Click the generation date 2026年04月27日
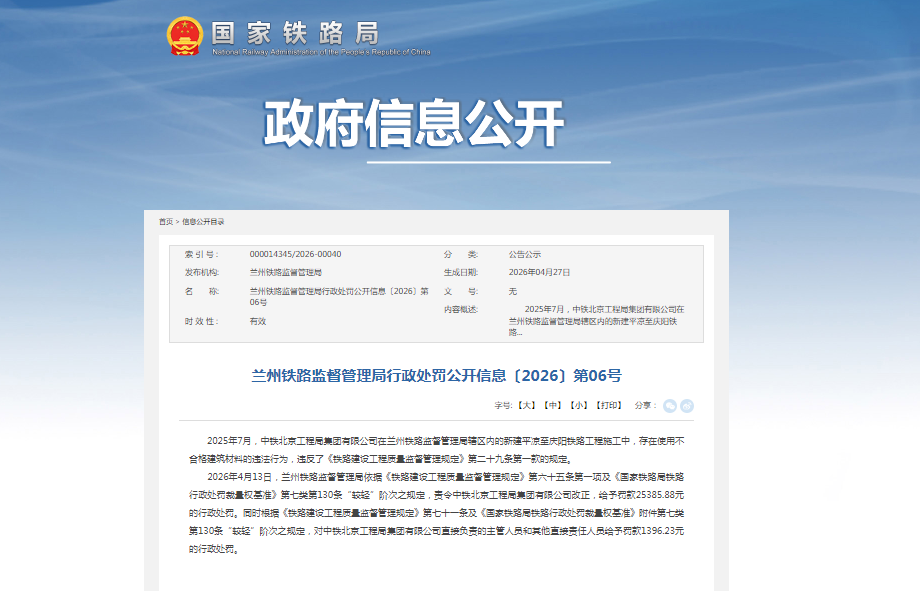Image resolution: width=920 pixels, height=591 pixels. [x=539, y=272]
